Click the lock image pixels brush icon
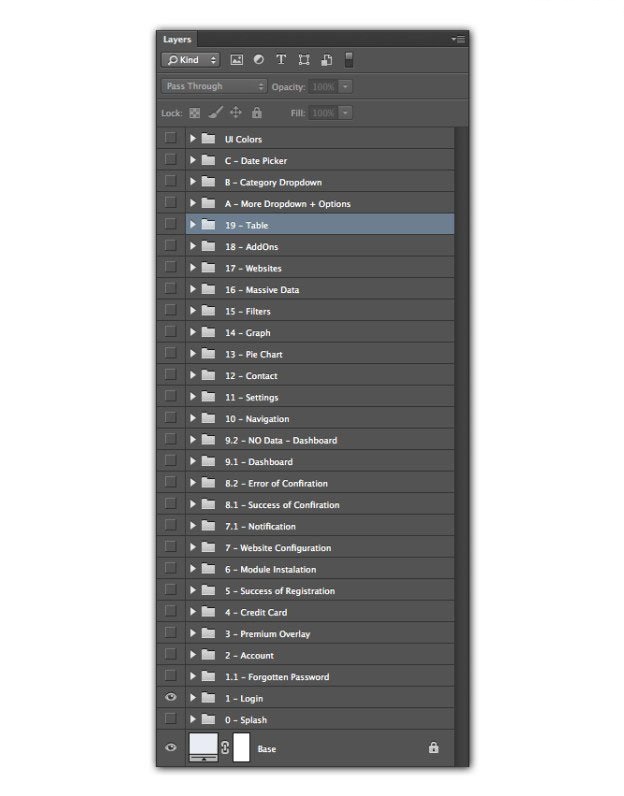624x796 pixels. tap(216, 113)
